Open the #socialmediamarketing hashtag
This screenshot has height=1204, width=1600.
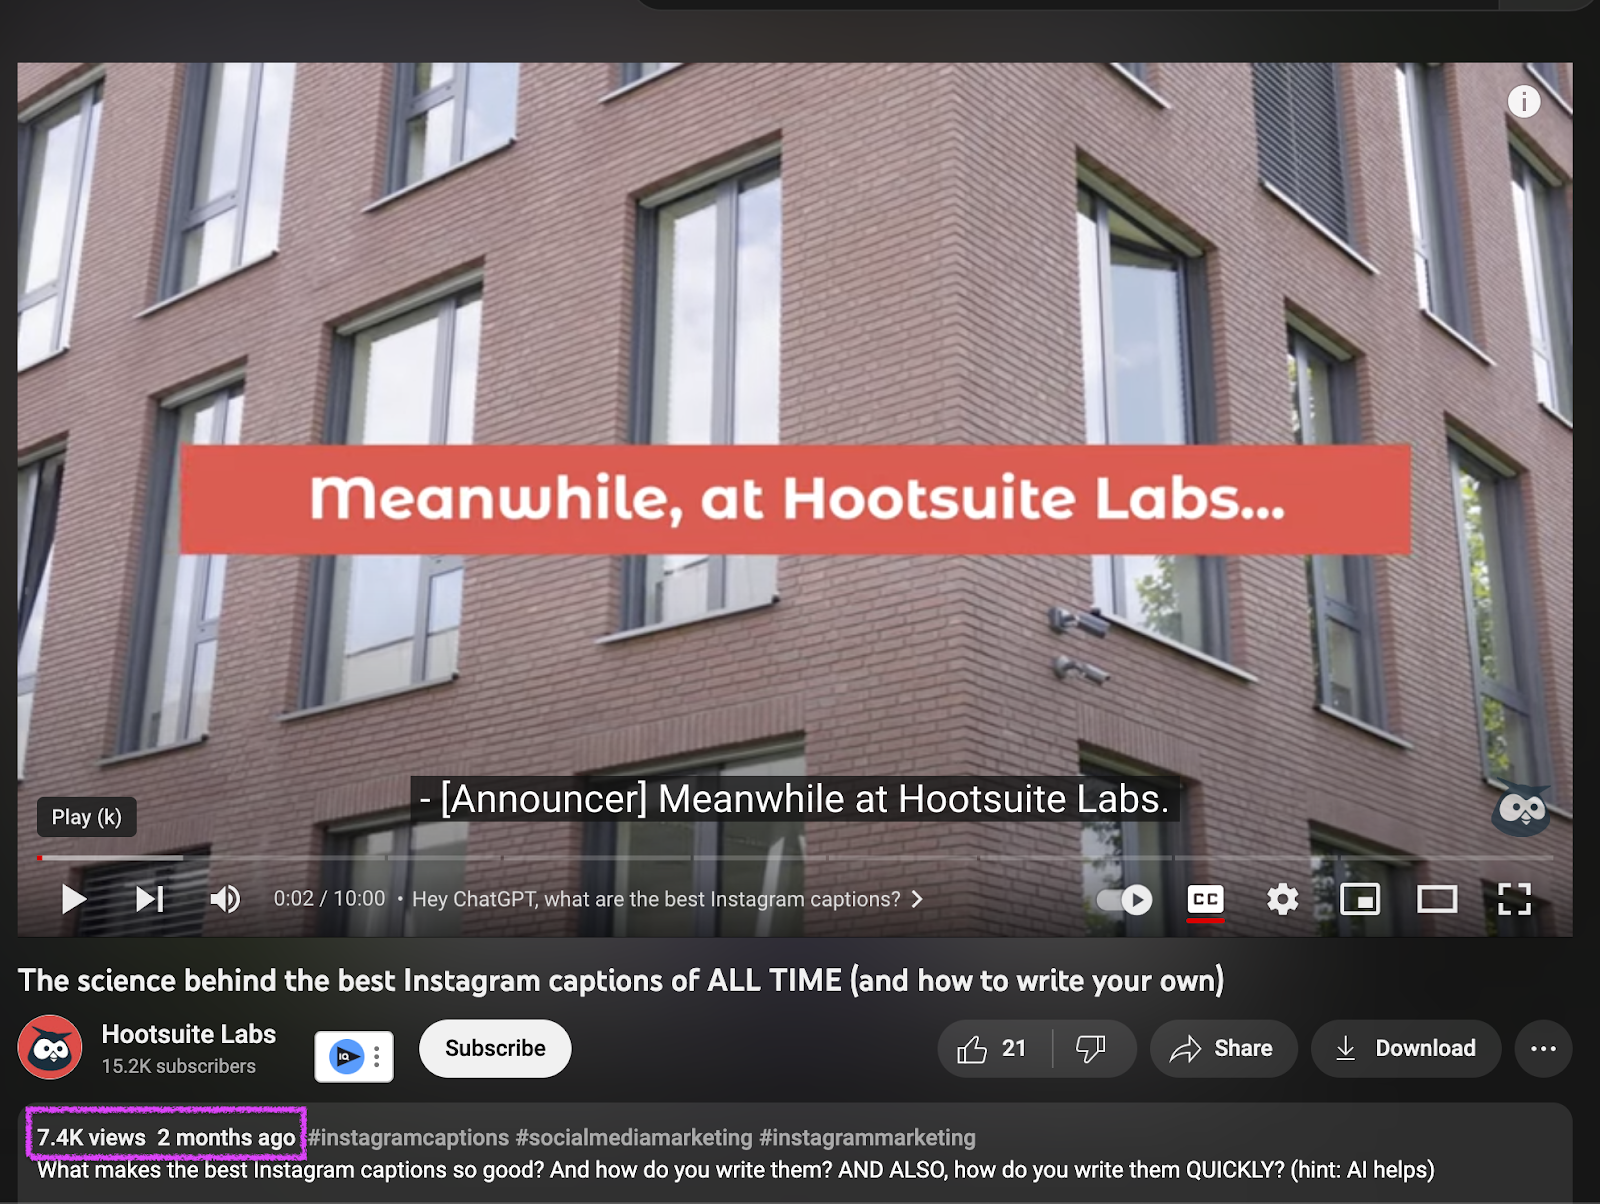pos(634,1137)
